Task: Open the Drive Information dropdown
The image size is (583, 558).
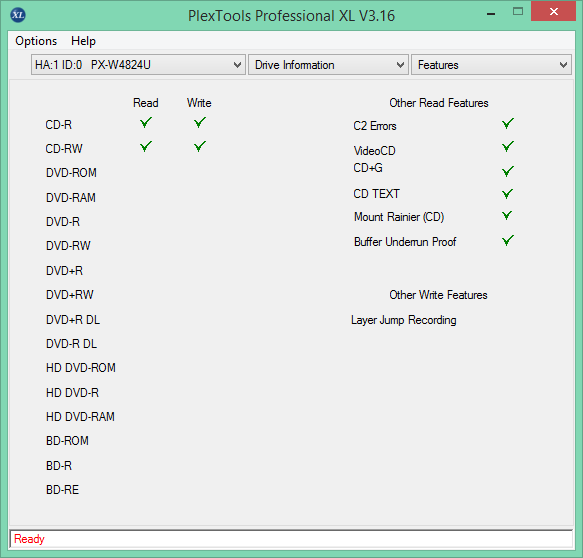Action: coord(328,65)
